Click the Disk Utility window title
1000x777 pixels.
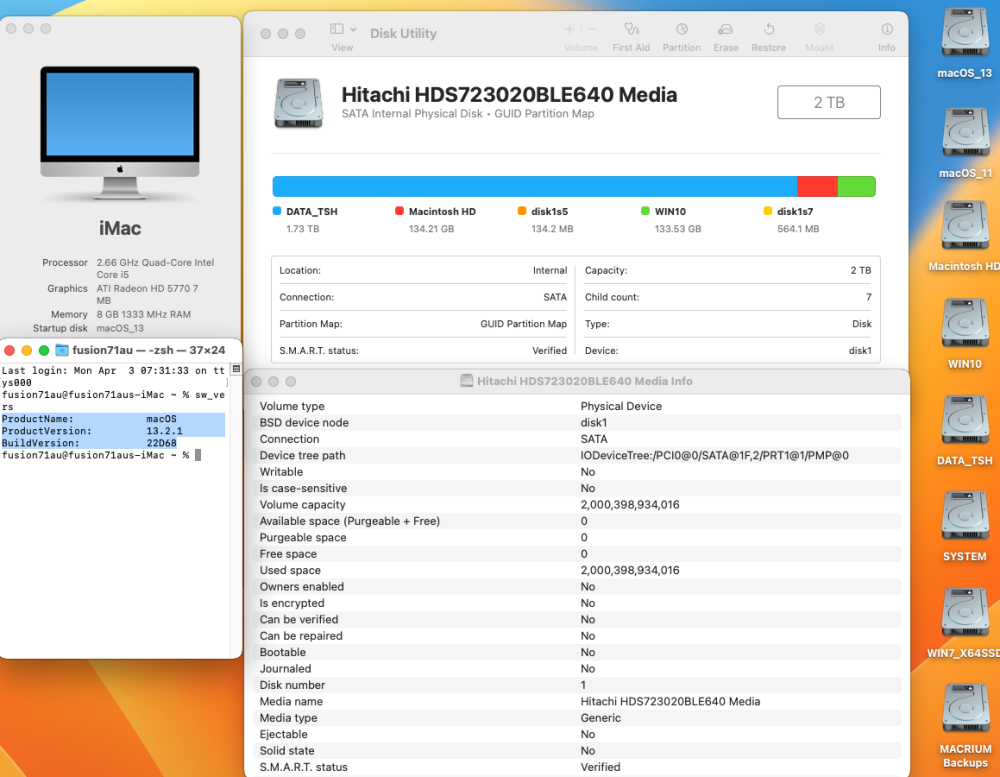pyautogui.click(x=404, y=33)
